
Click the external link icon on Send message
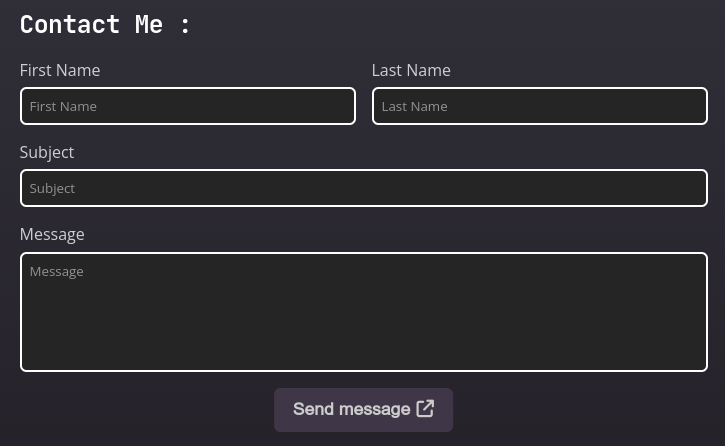point(425,409)
